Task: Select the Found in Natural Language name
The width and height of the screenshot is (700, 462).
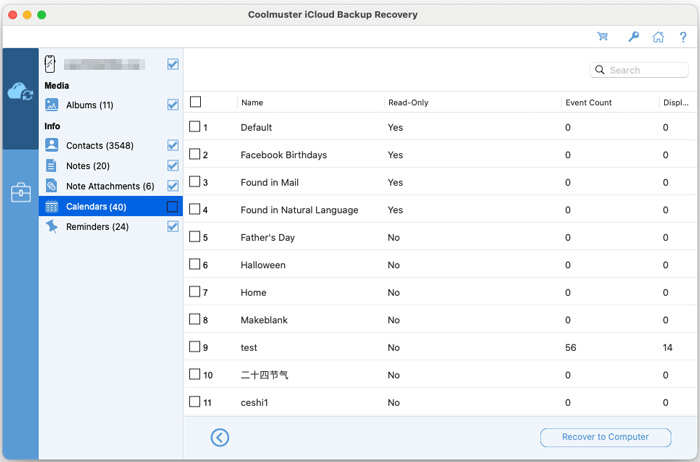Action: coord(299,210)
